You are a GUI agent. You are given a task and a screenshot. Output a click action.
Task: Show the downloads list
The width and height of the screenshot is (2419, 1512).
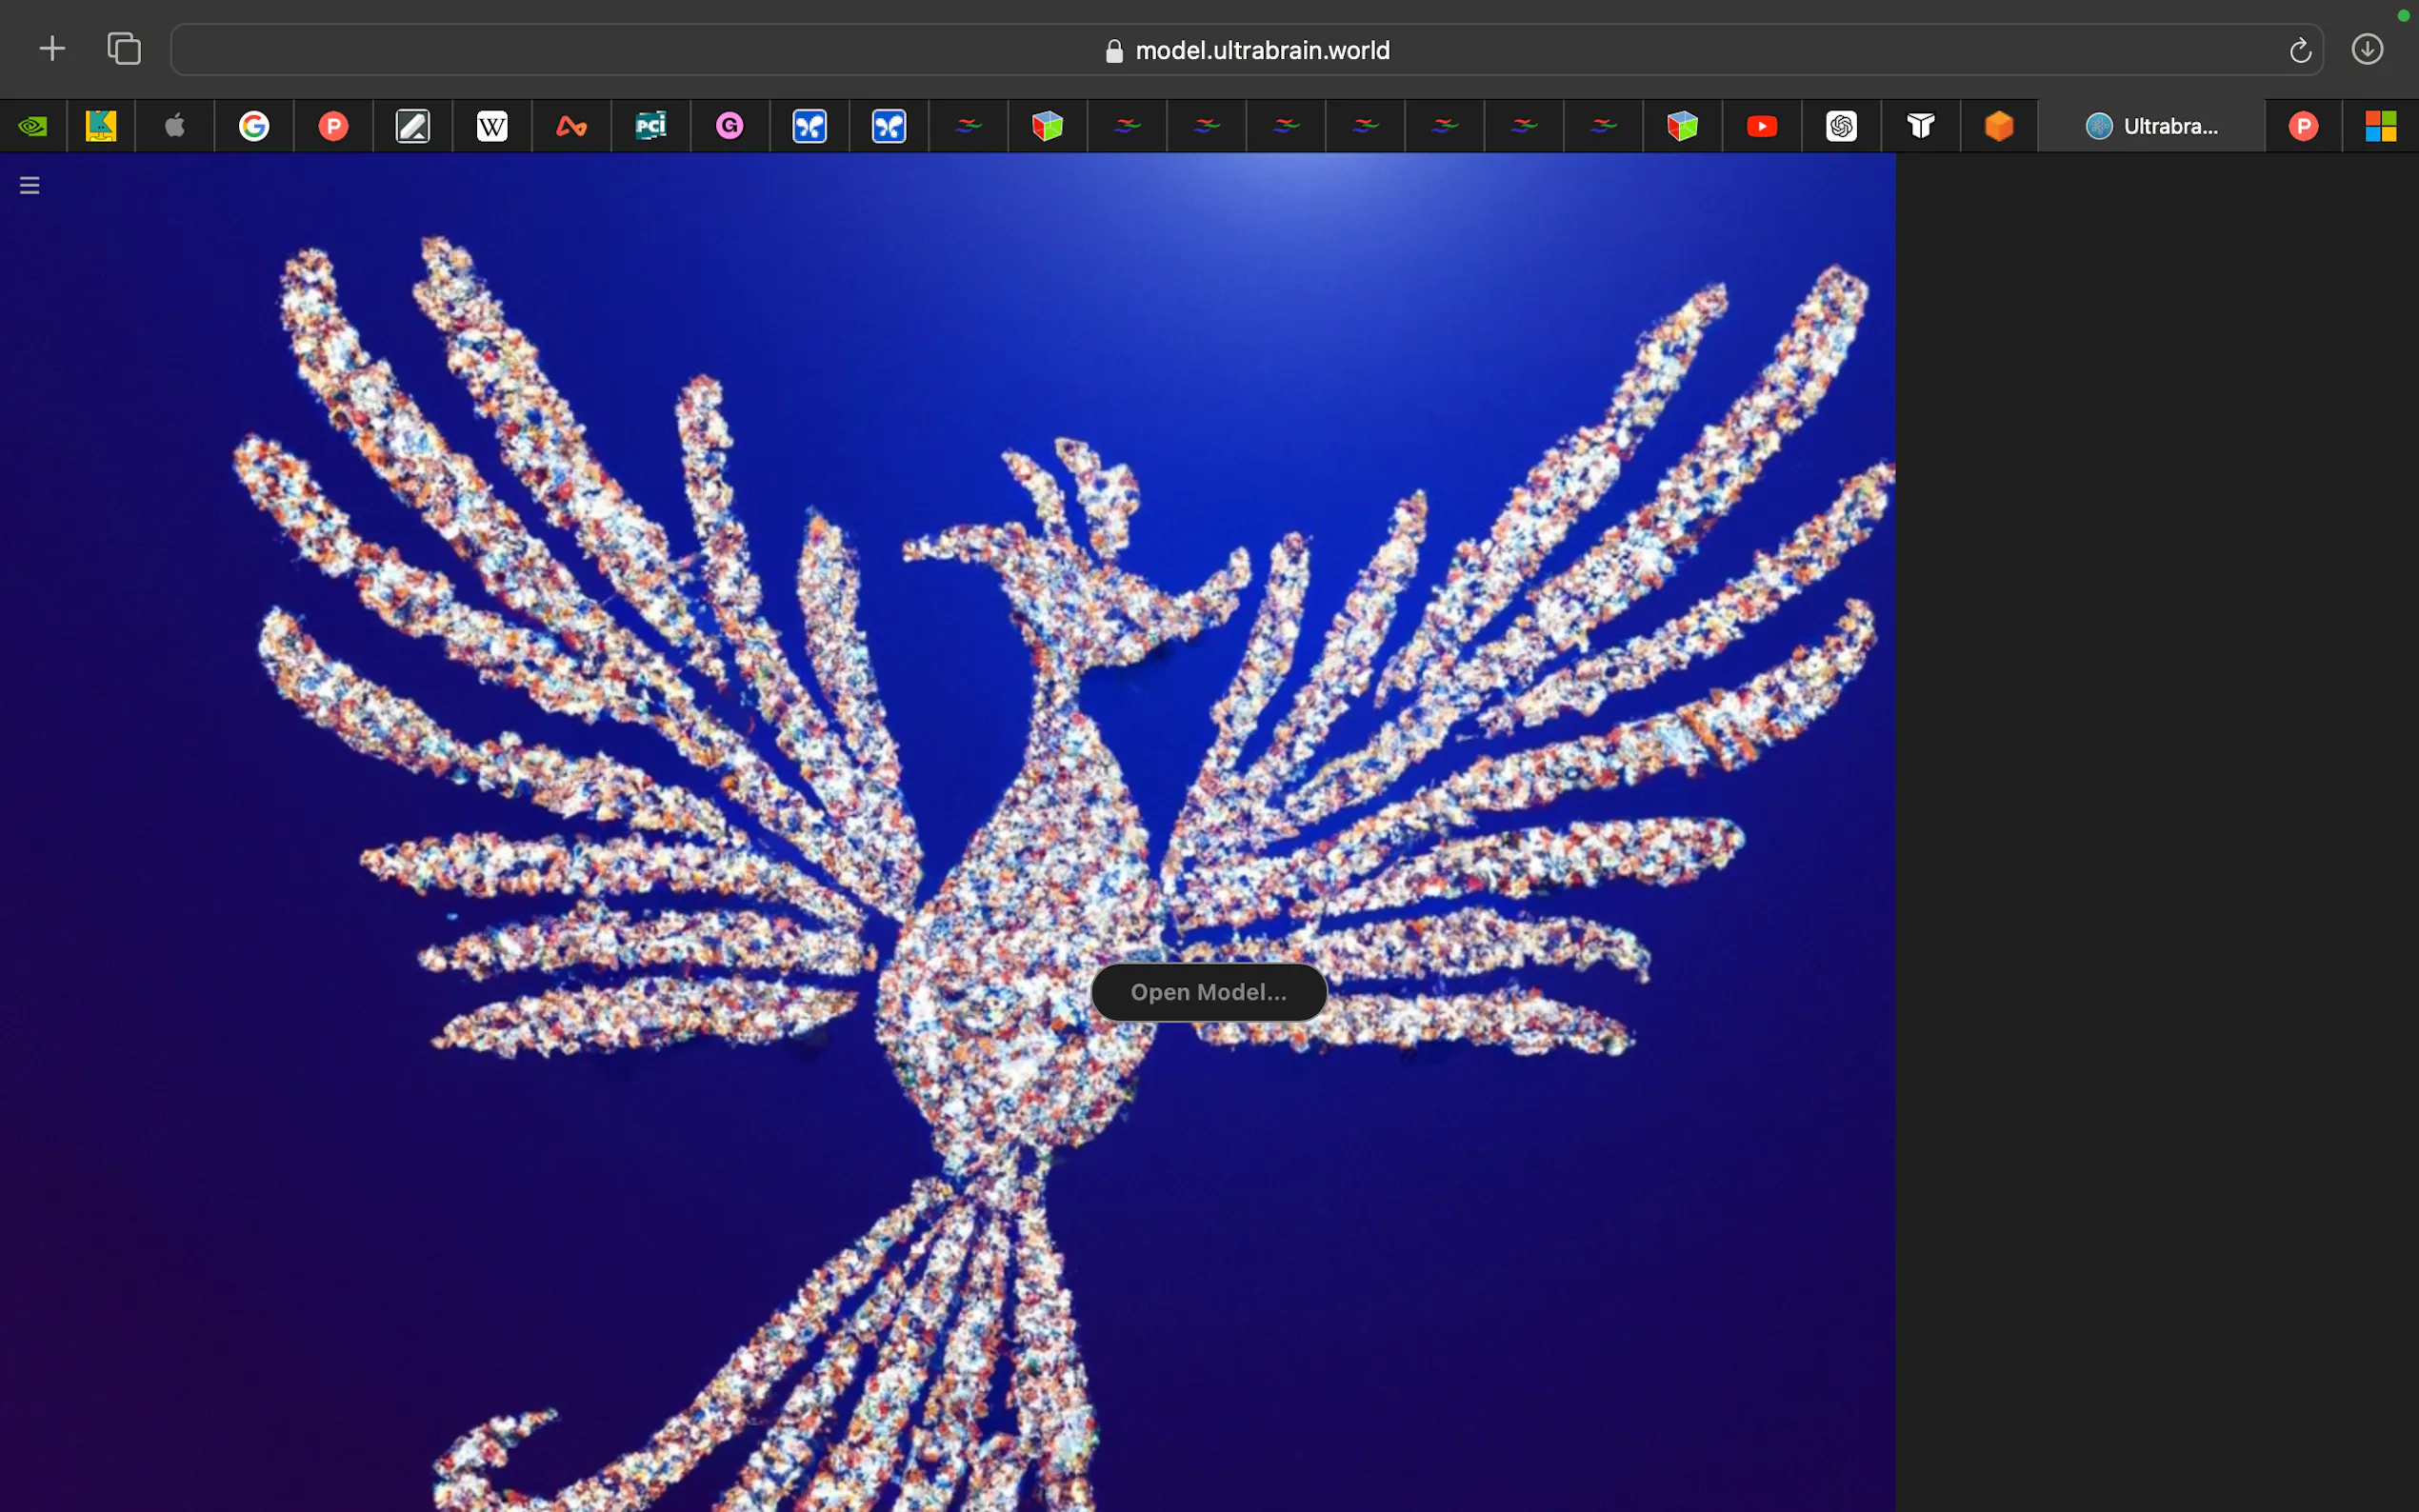coord(2367,49)
